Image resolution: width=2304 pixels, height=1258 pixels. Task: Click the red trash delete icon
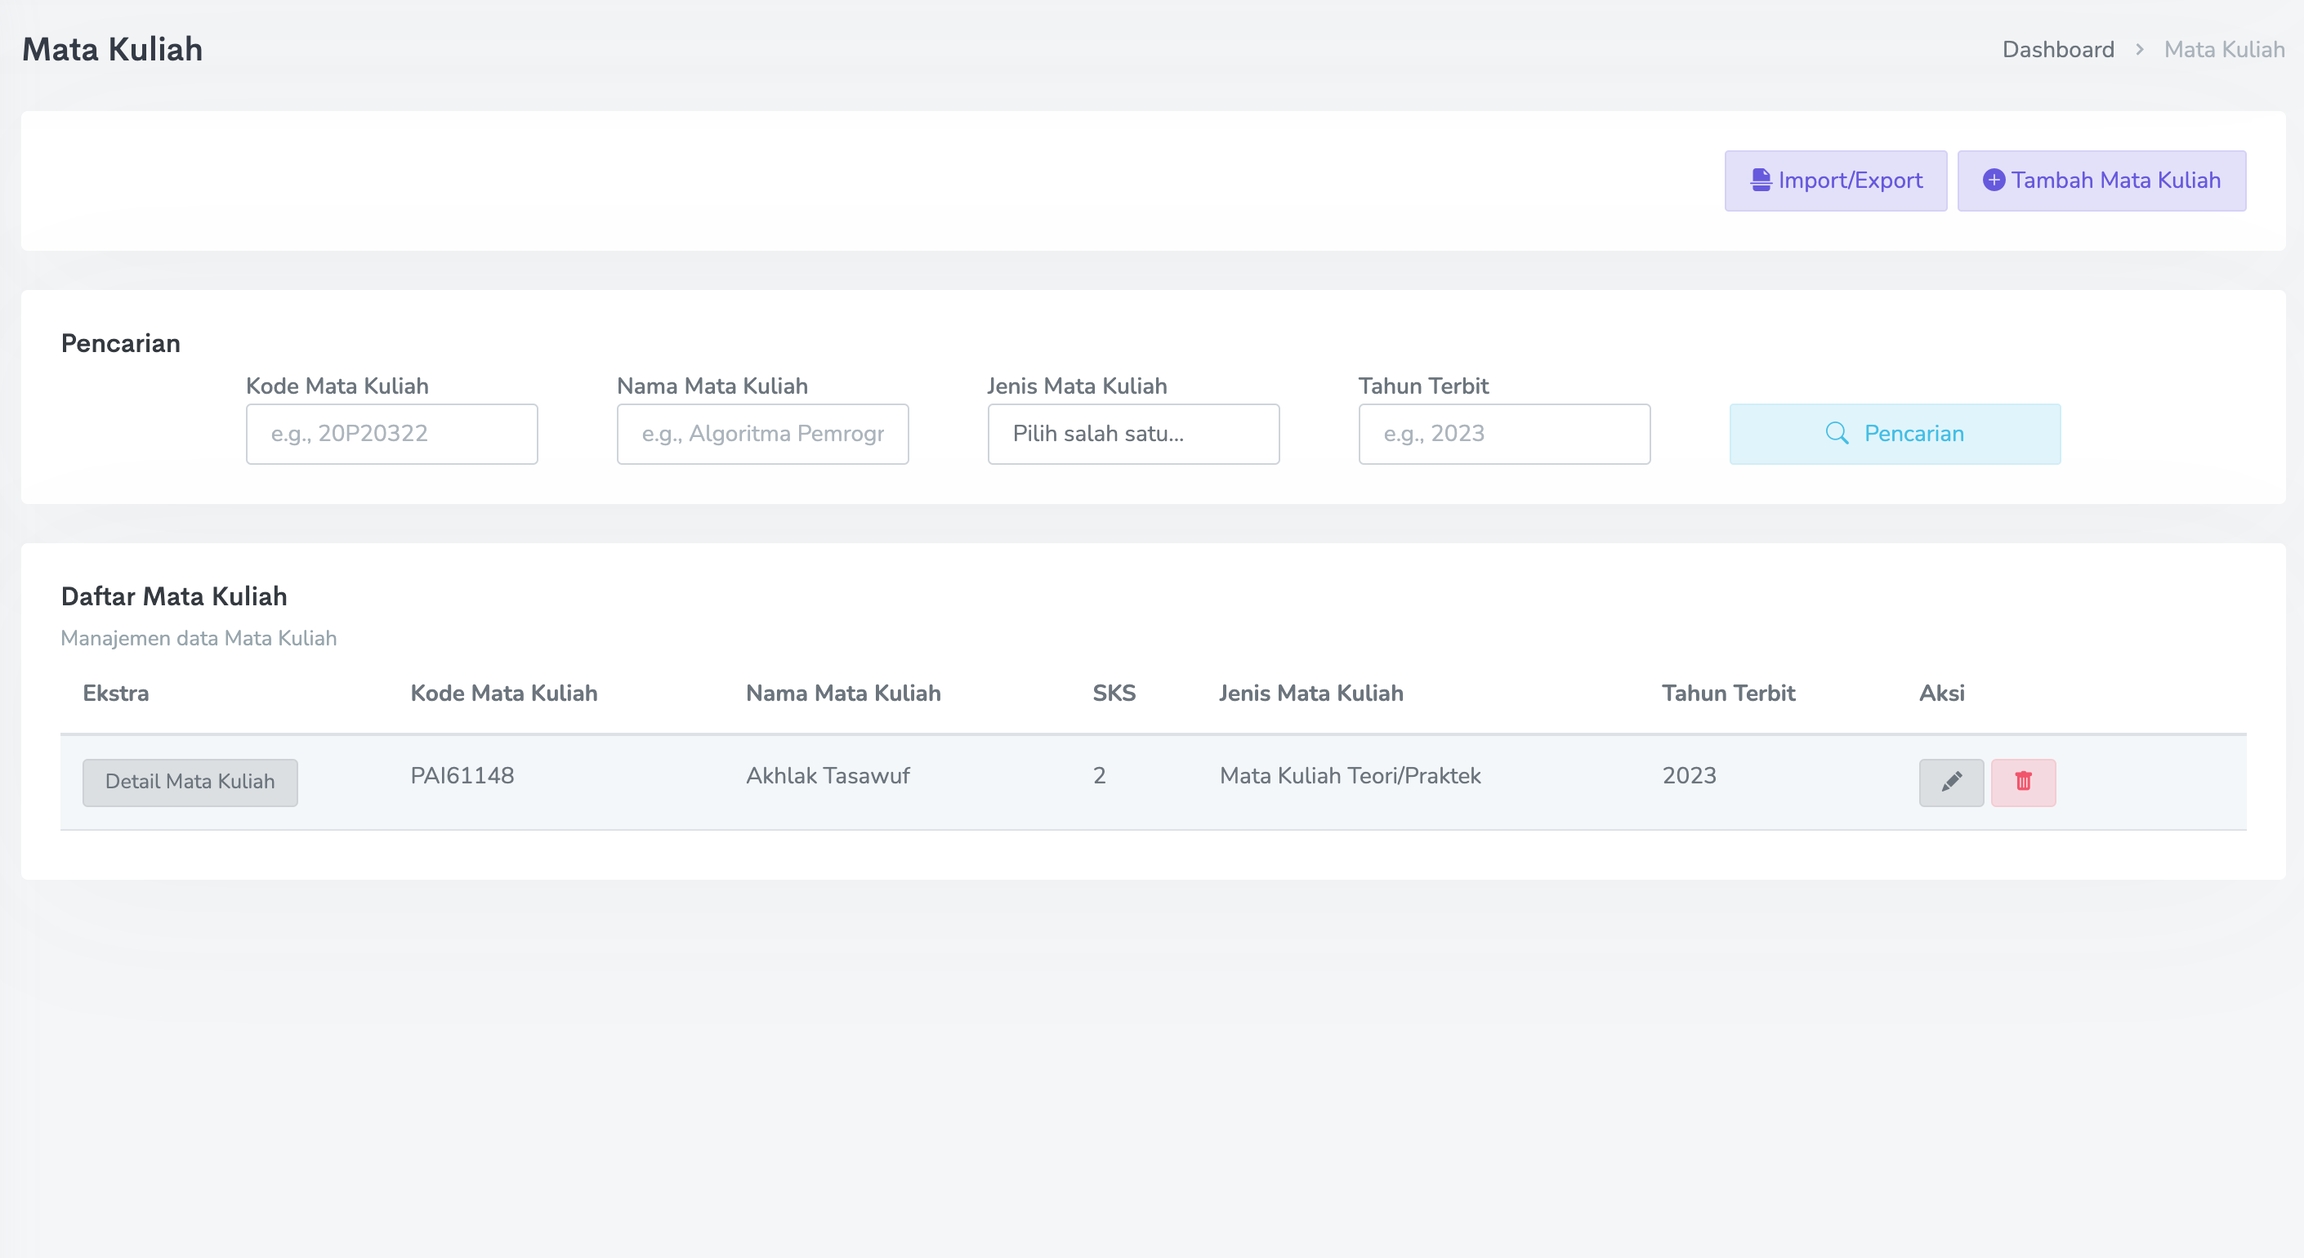click(2023, 782)
